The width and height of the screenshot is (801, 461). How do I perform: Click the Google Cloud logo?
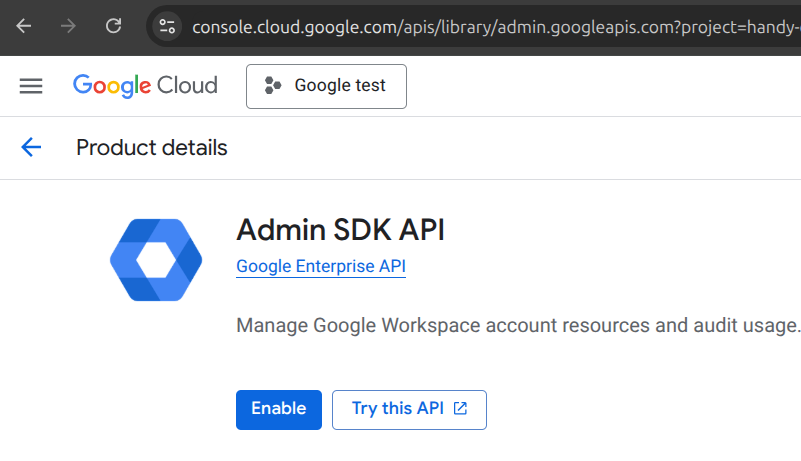[145, 86]
